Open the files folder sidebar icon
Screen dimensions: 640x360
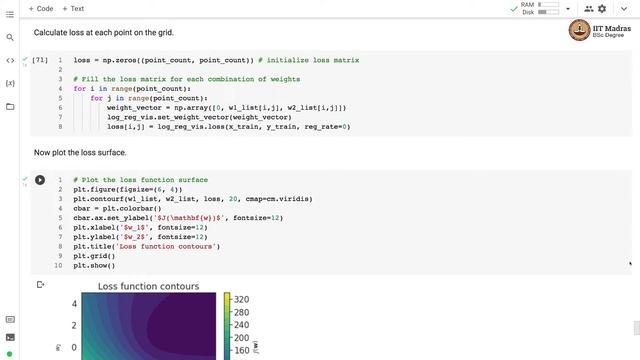(10, 107)
